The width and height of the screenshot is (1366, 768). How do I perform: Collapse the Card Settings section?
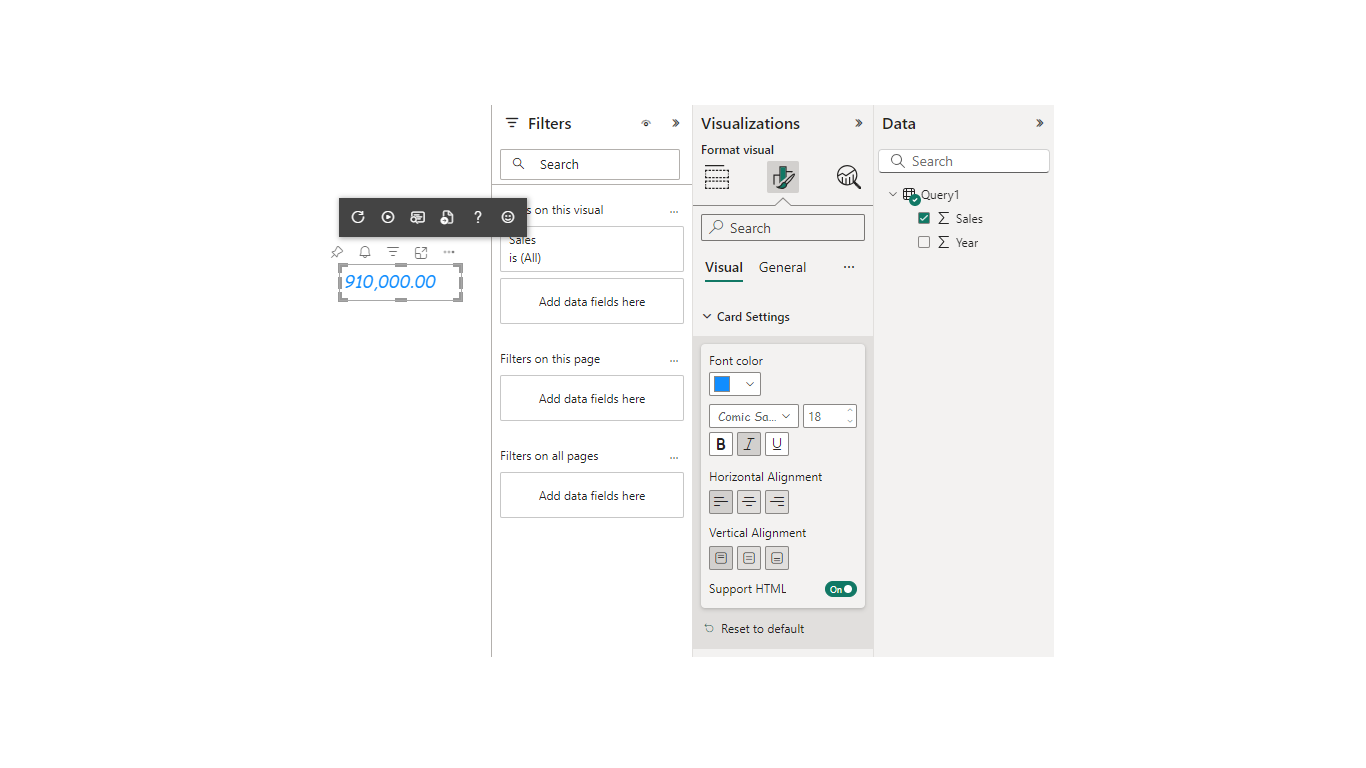pos(707,317)
